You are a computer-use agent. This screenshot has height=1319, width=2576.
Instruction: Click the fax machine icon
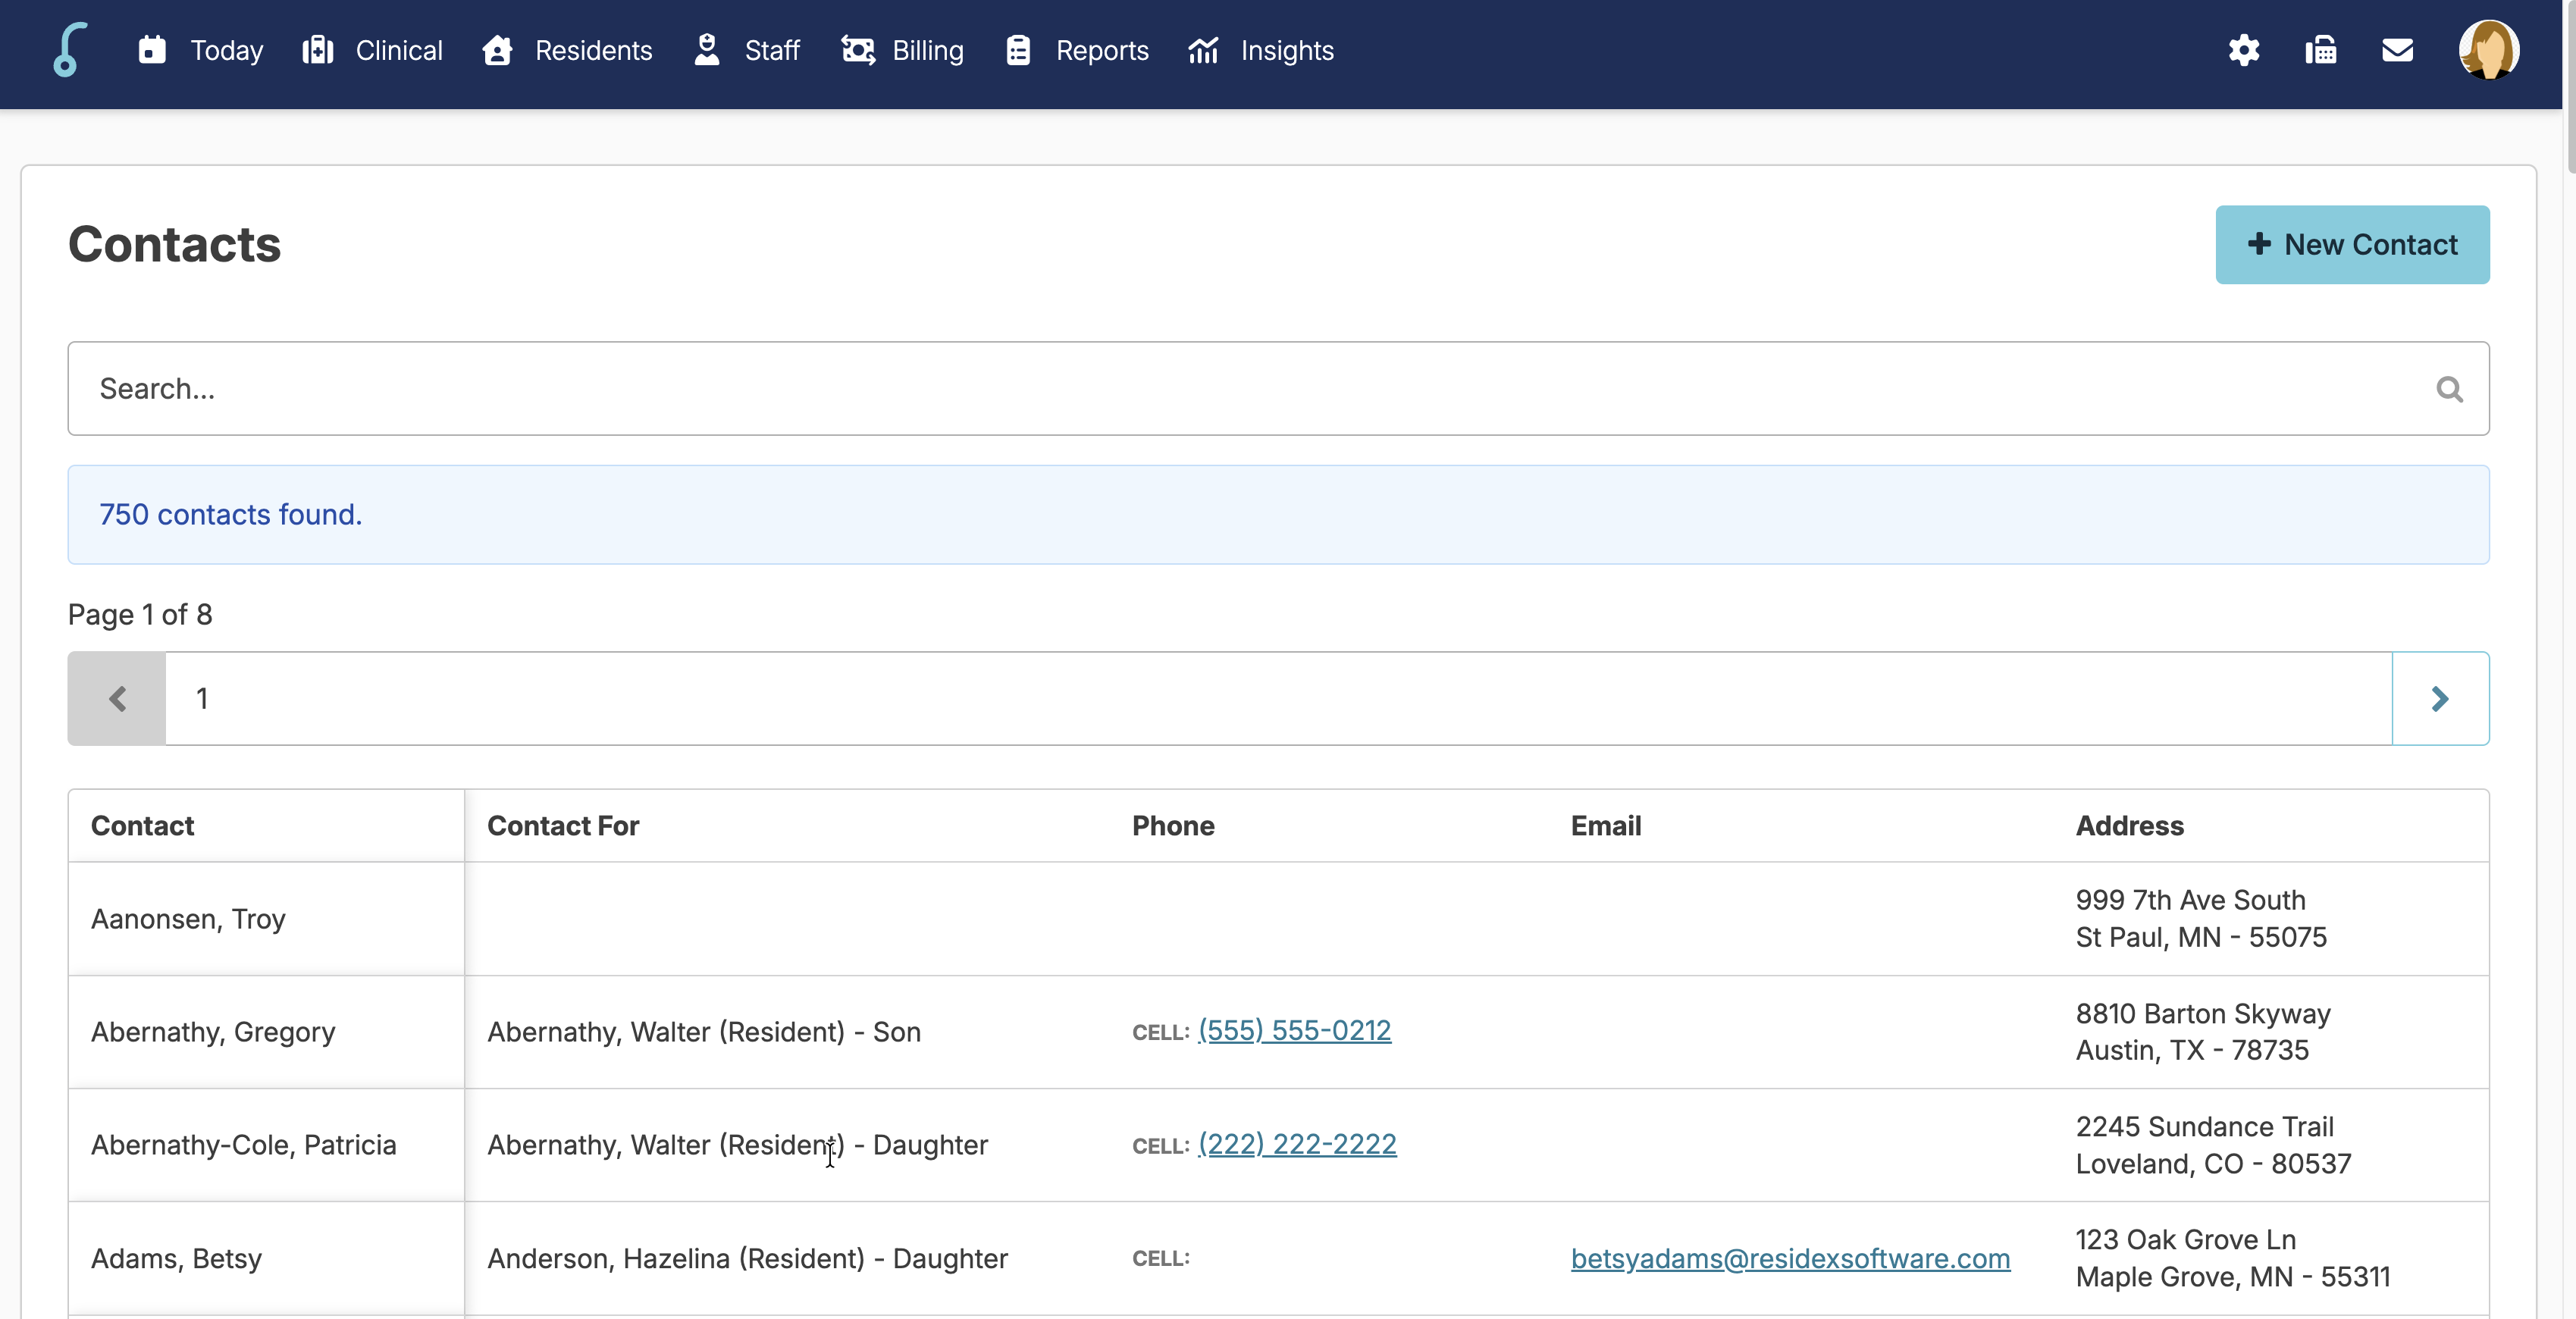pos(2321,50)
